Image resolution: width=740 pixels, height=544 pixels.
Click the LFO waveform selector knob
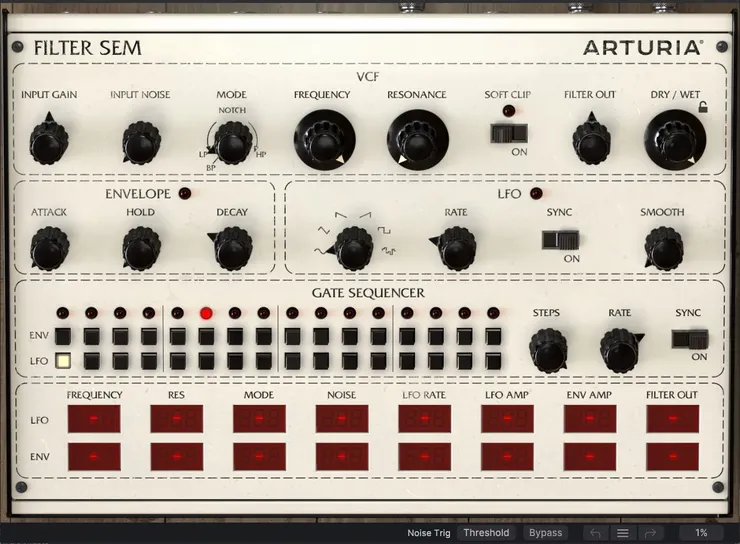point(353,249)
